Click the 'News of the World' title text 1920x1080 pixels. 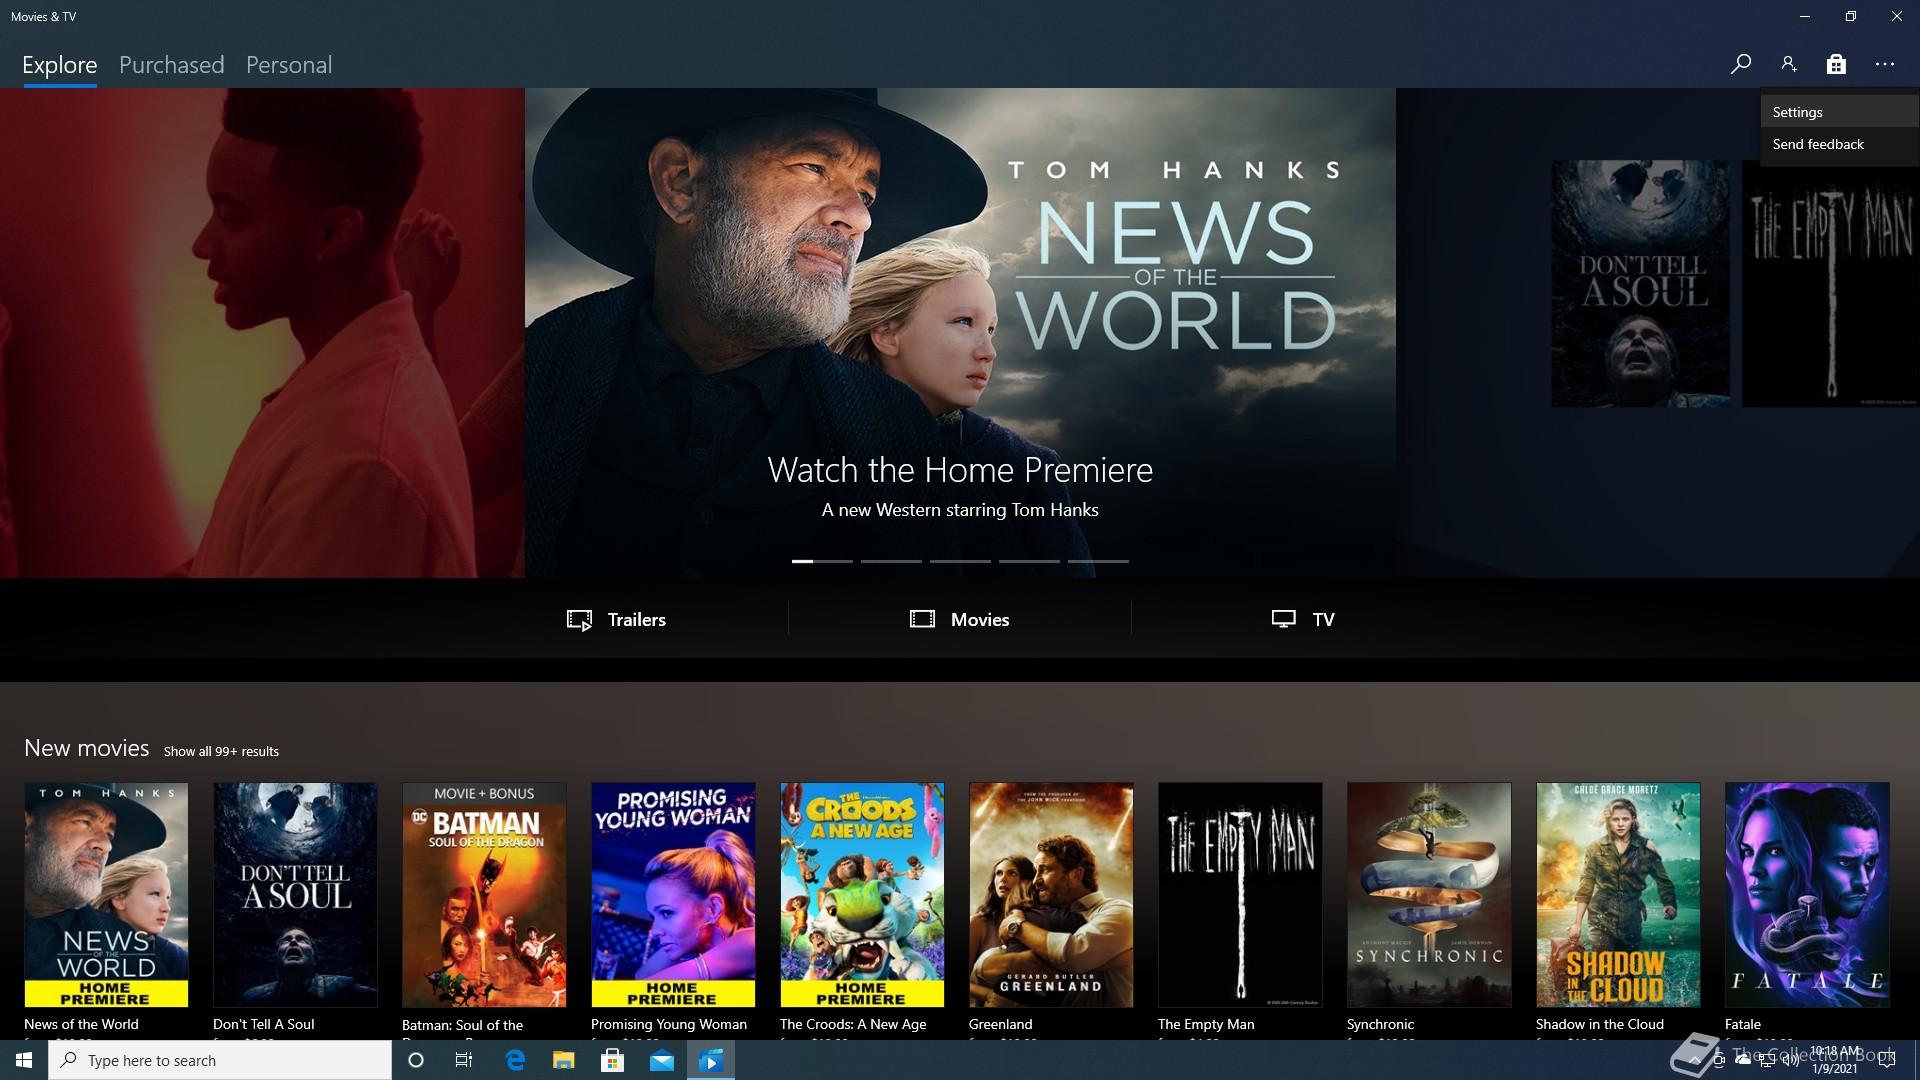(x=81, y=1024)
